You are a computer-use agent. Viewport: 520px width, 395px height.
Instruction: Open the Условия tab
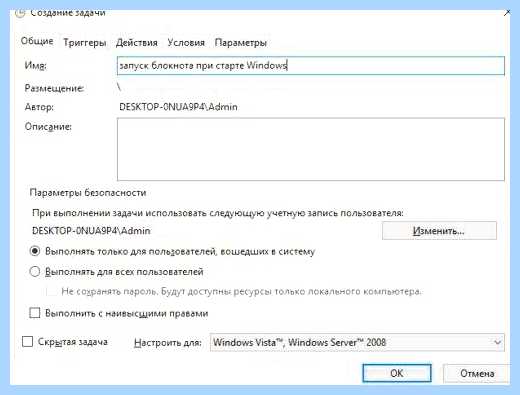(x=186, y=43)
